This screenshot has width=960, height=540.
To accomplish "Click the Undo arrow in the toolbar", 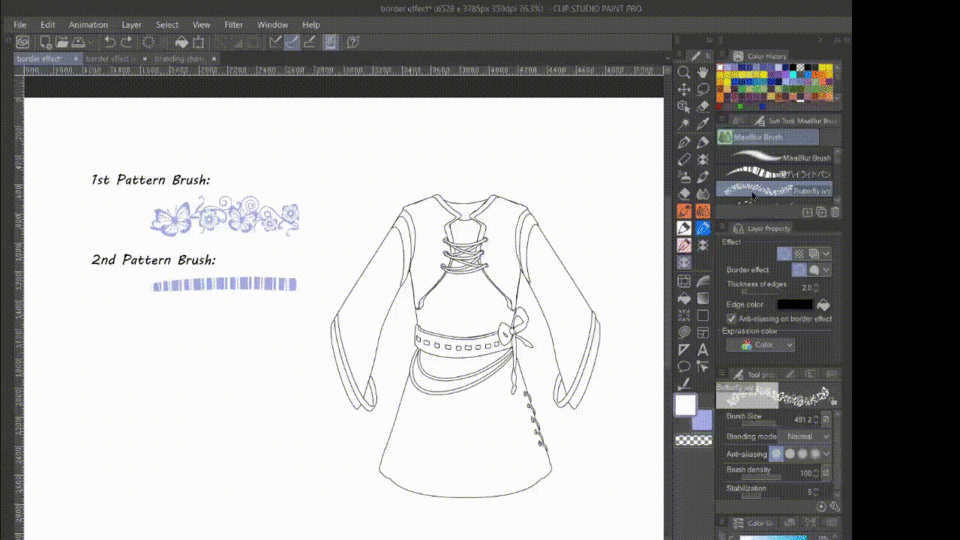I will 110,42.
